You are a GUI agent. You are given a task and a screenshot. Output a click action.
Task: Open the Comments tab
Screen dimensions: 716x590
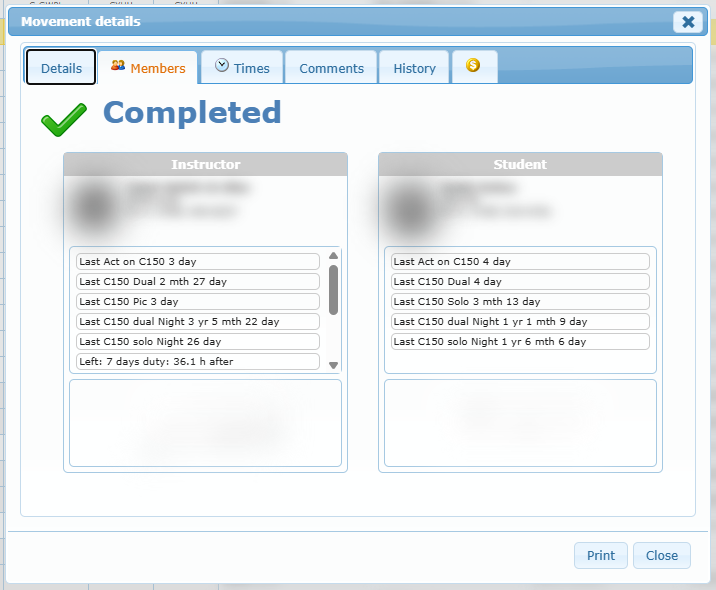(331, 68)
